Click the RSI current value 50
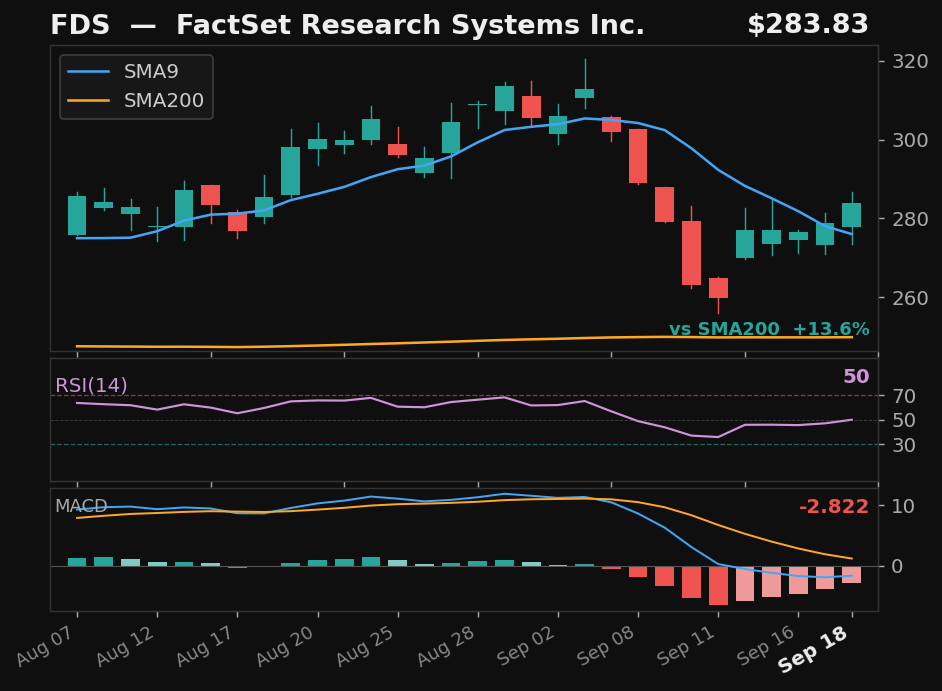Image resolution: width=942 pixels, height=691 pixels. point(856,377)
